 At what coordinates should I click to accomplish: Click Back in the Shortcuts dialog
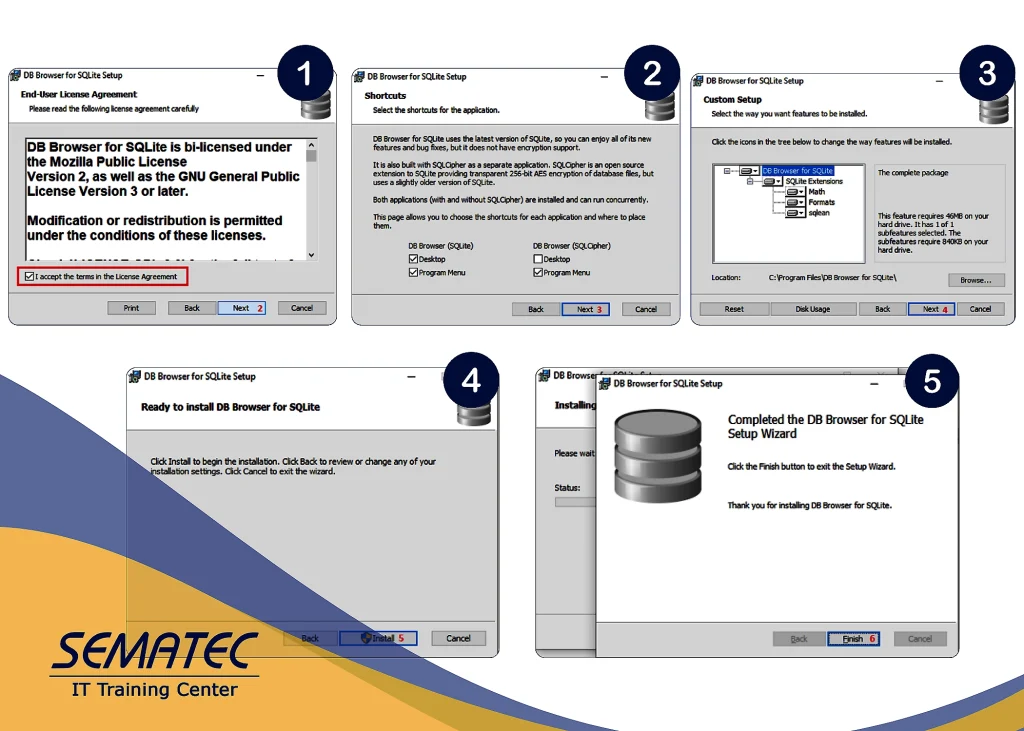coord(536,310)
